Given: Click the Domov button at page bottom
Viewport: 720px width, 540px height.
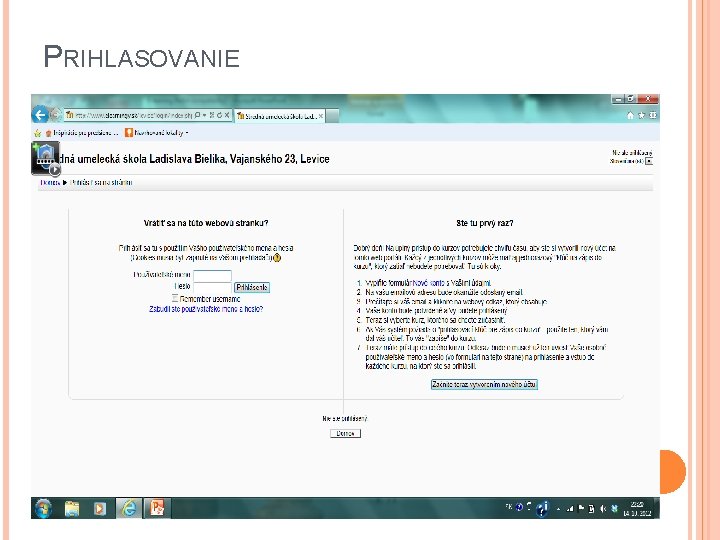Looking at the screenshot, I should pos(345,433).
